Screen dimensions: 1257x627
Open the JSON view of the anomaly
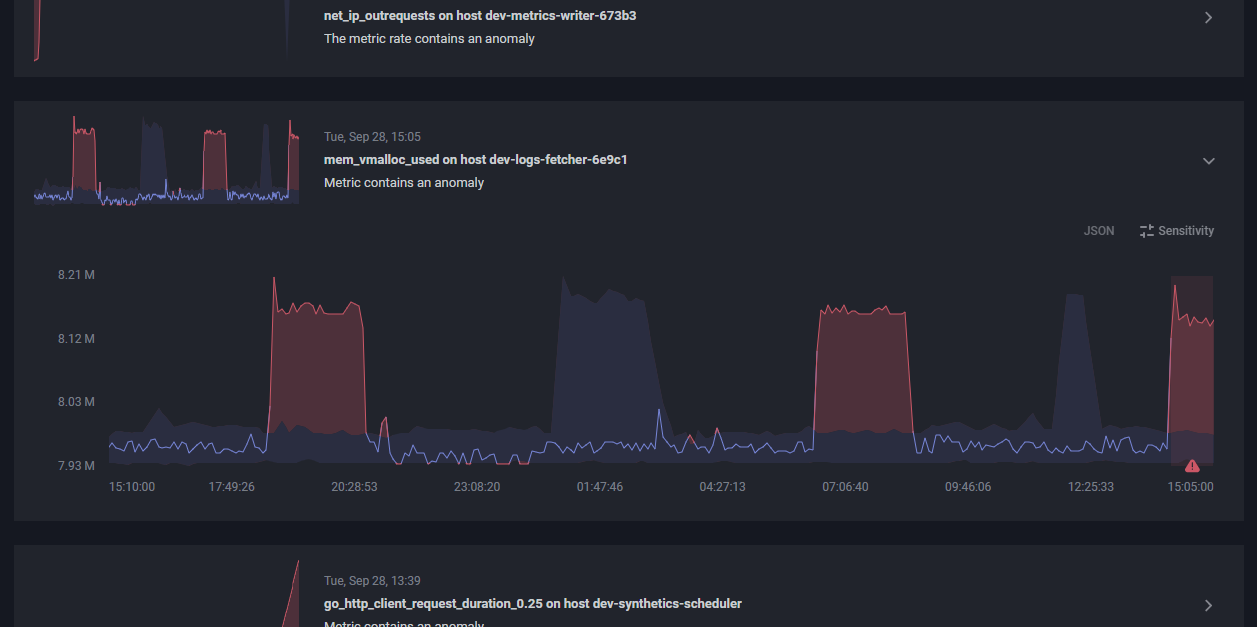point(1098,231)
